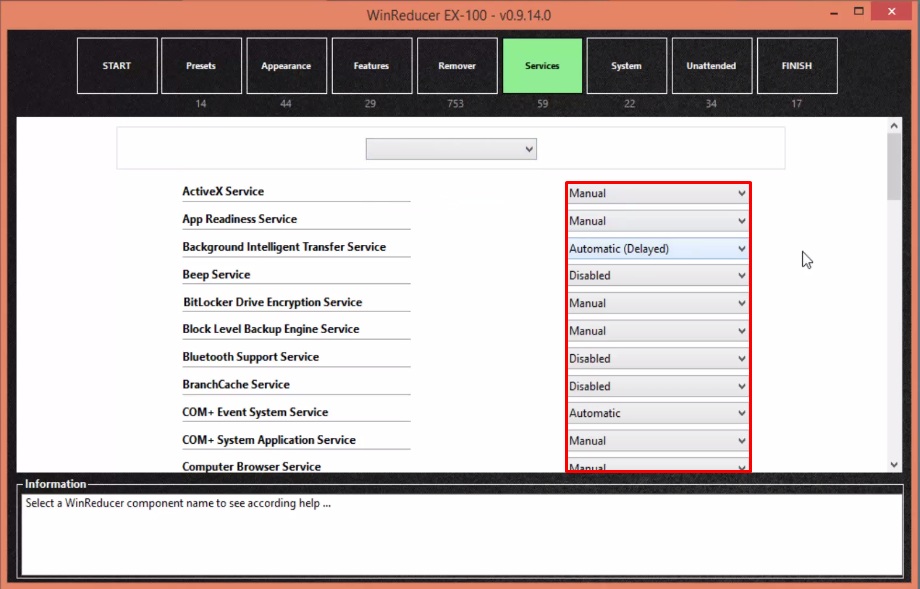920x589 pixels.
Task: Expand App Readiness Service startup dropdown
Action: 658,221
